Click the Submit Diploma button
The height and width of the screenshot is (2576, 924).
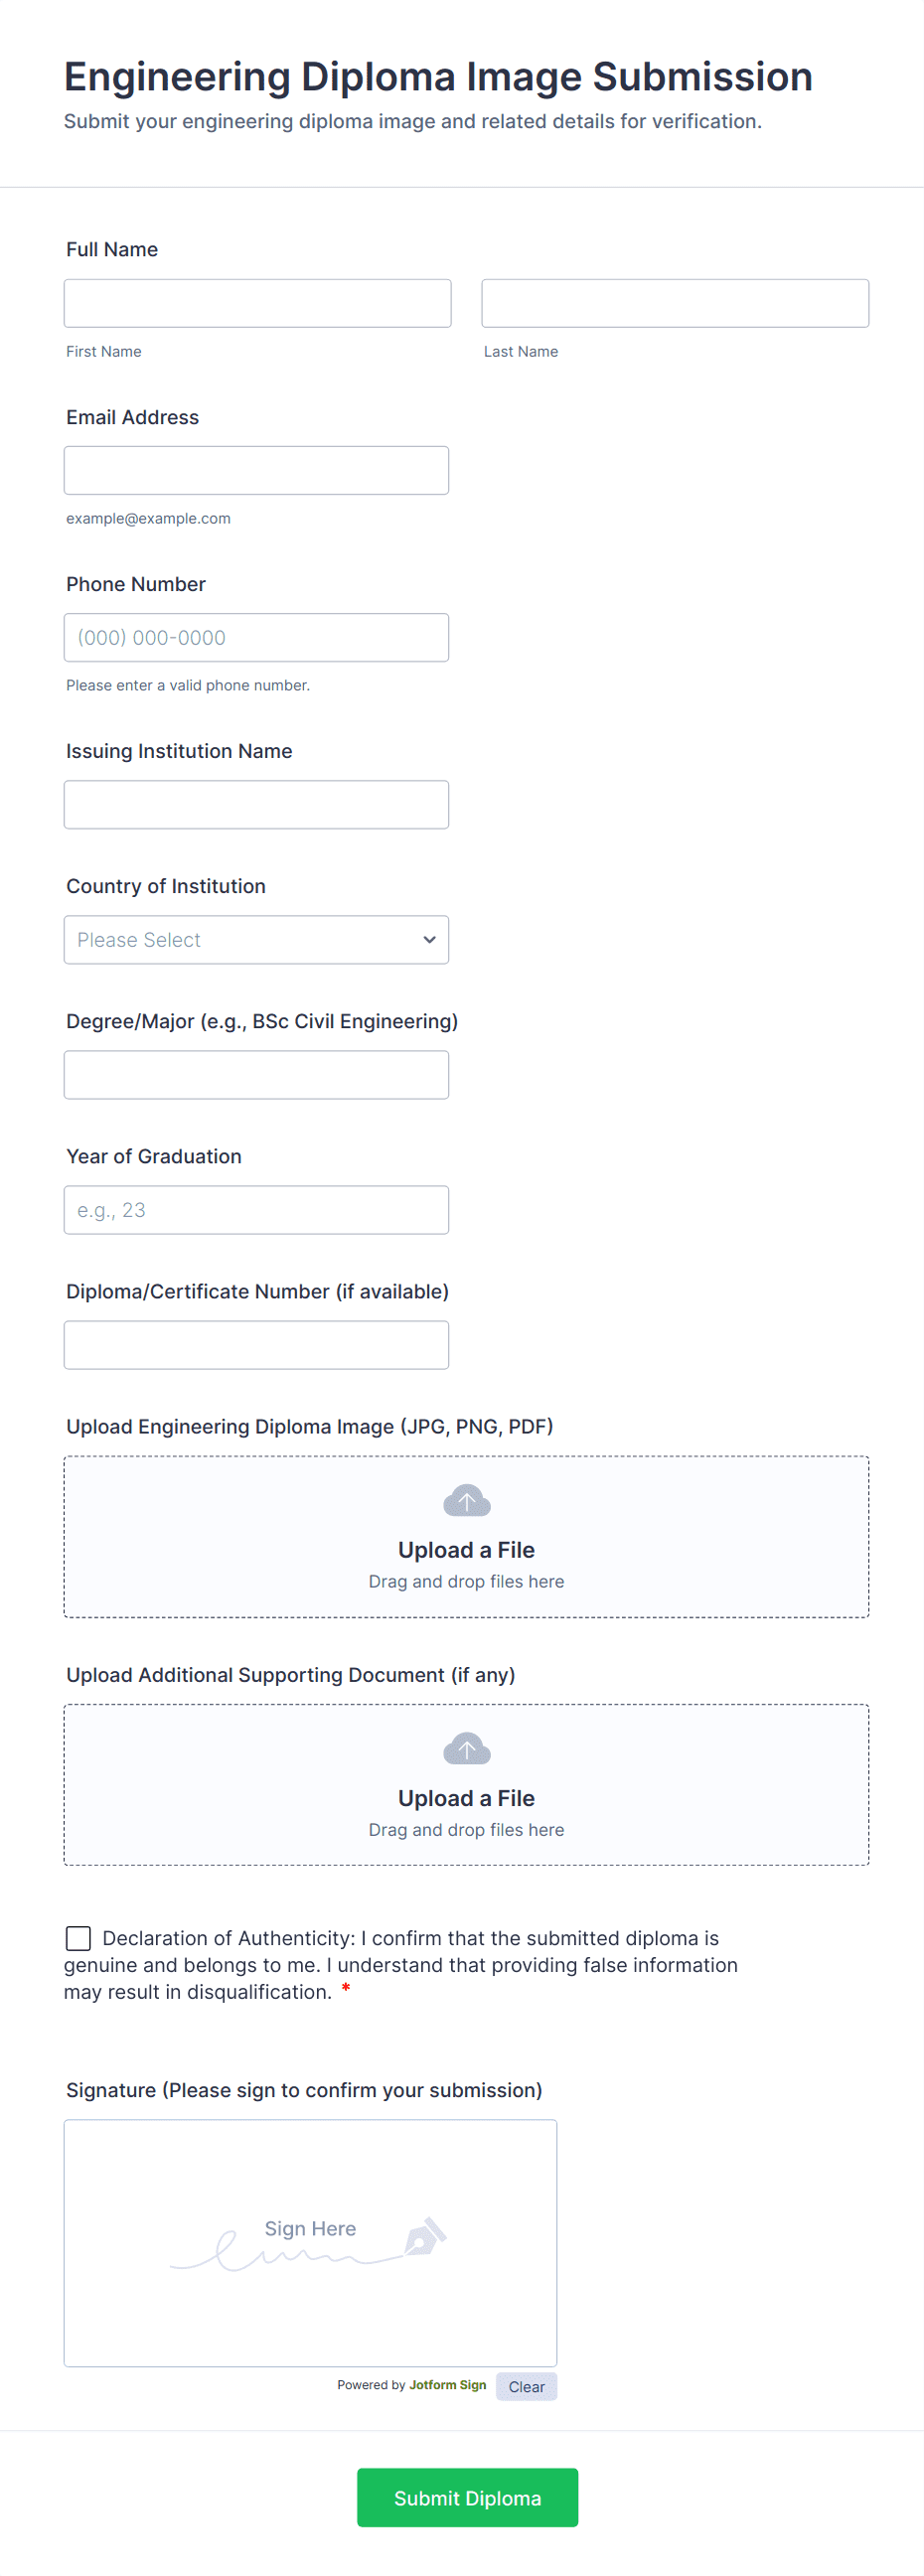pos(467,2497)
